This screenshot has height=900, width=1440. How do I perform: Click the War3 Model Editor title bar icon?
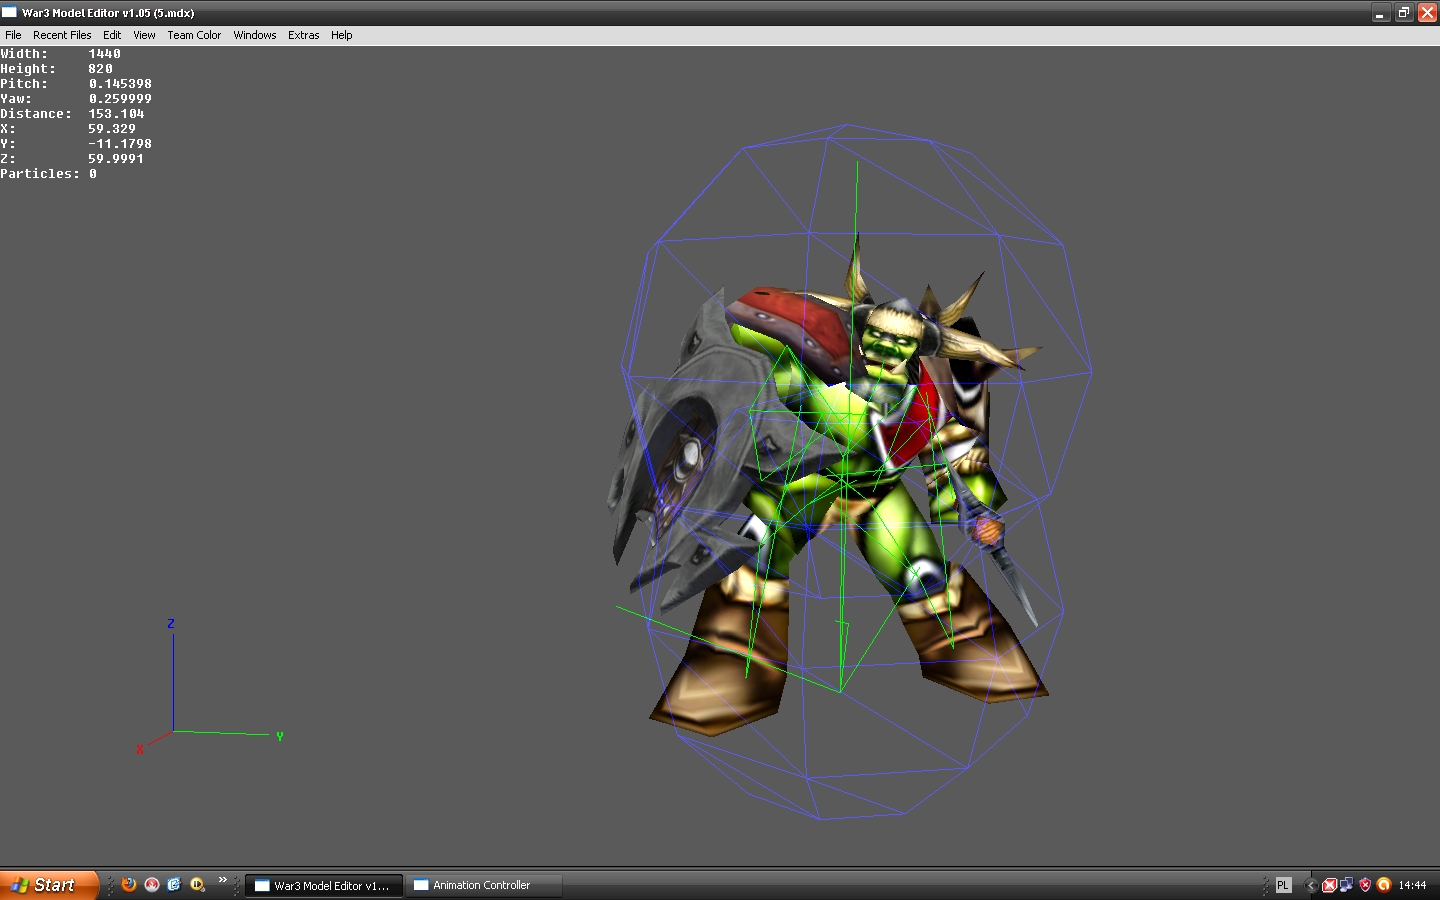[x=9, y=12]
